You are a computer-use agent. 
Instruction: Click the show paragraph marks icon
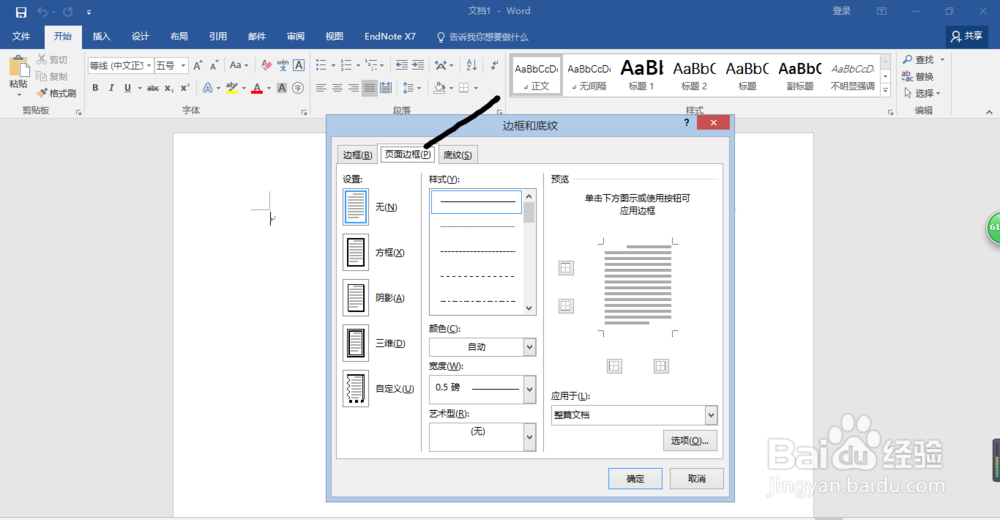click(494, 65)
